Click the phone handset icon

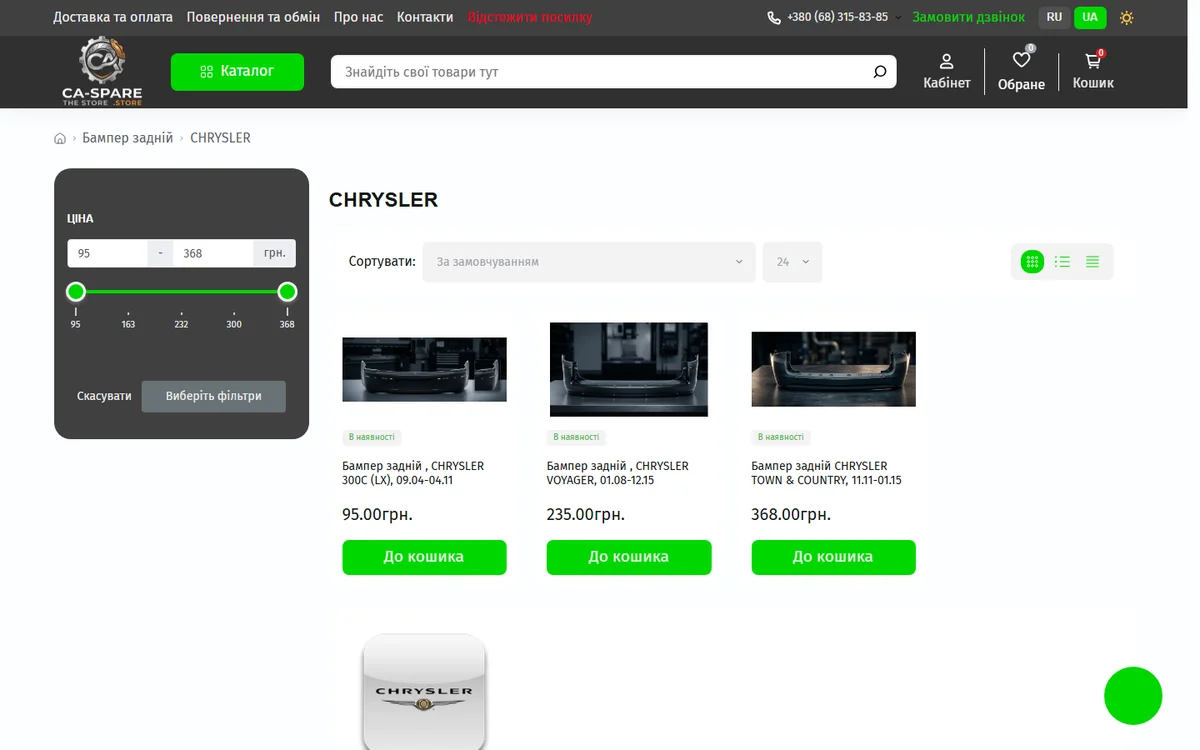[774, 18]
